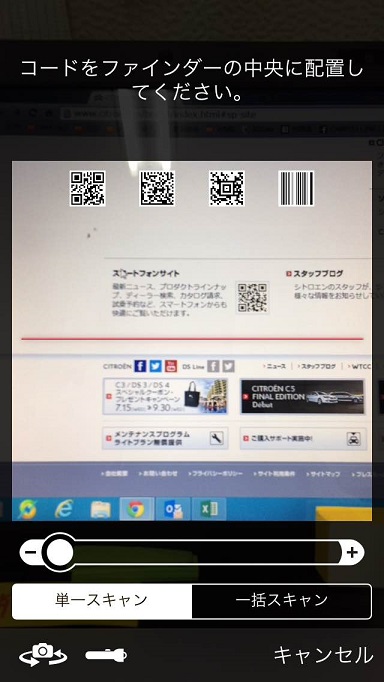Click the Chrome taskbar icon
Image resolution: width=384 pixels, height=682 pixels.
click(x=136, y=508)
